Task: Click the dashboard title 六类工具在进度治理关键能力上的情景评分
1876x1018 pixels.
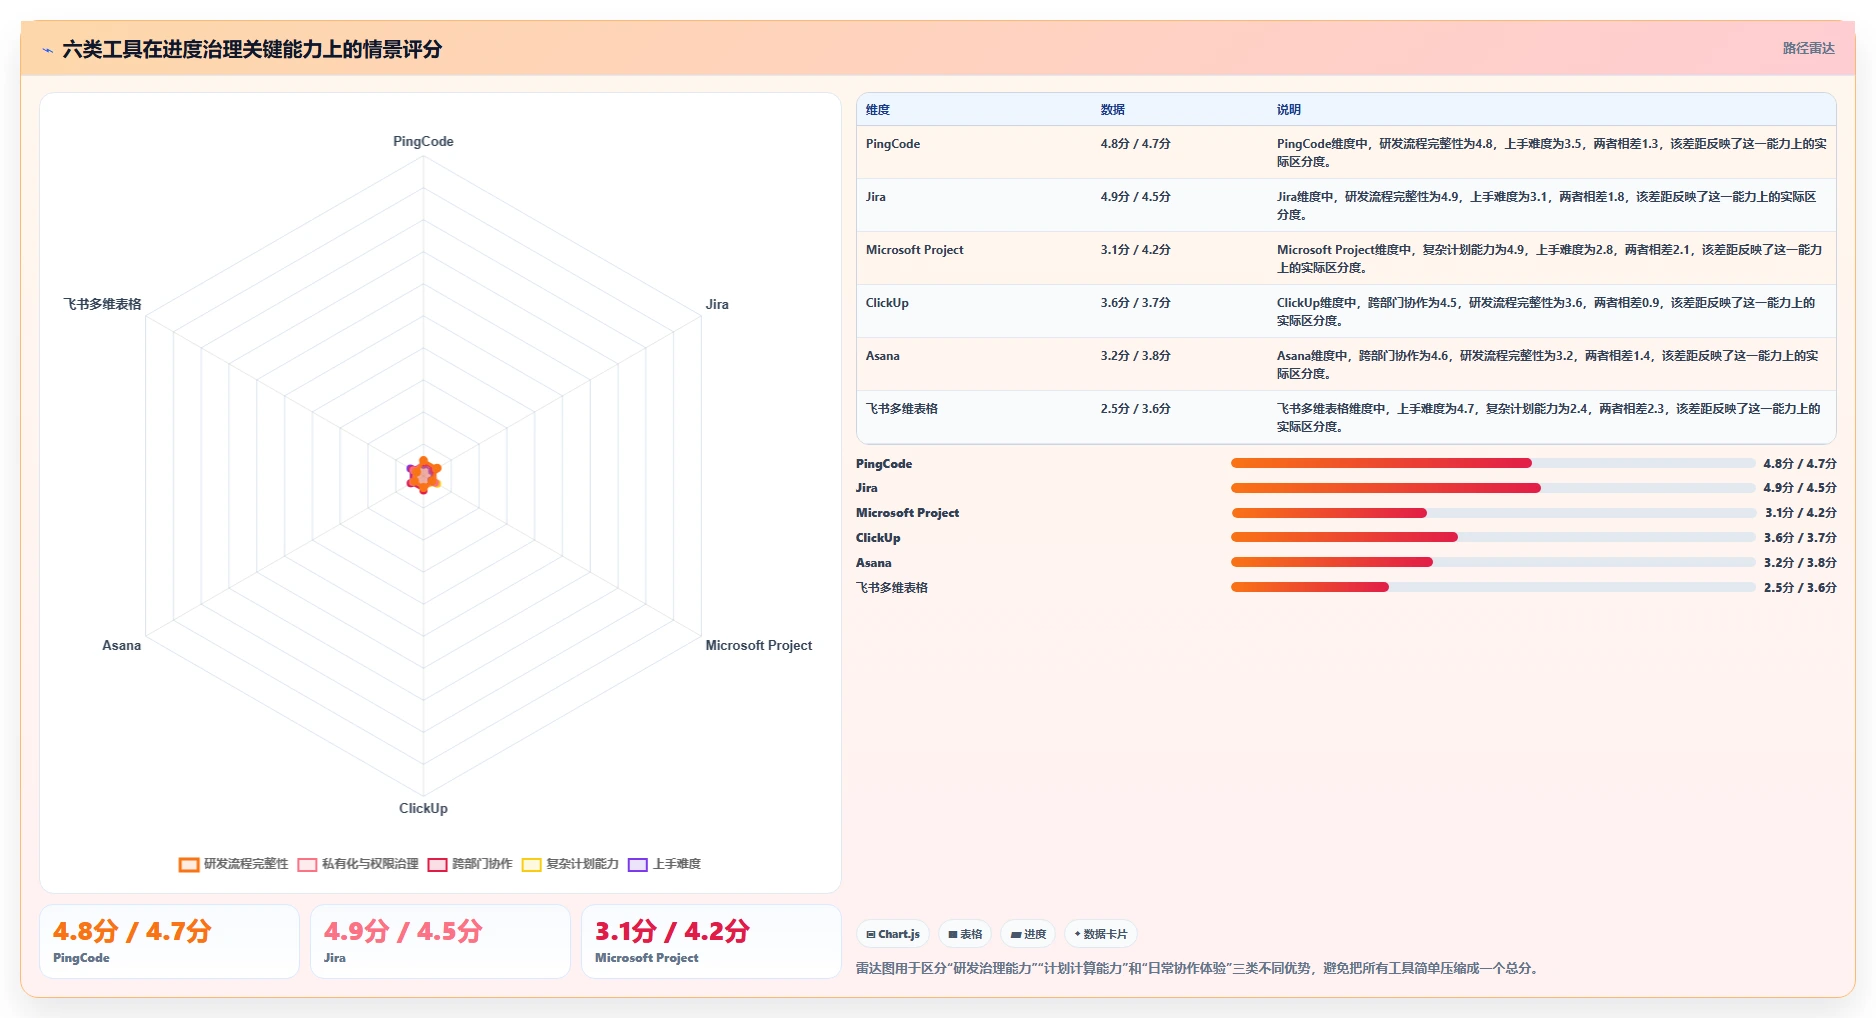Action: (x=252, y=49)
